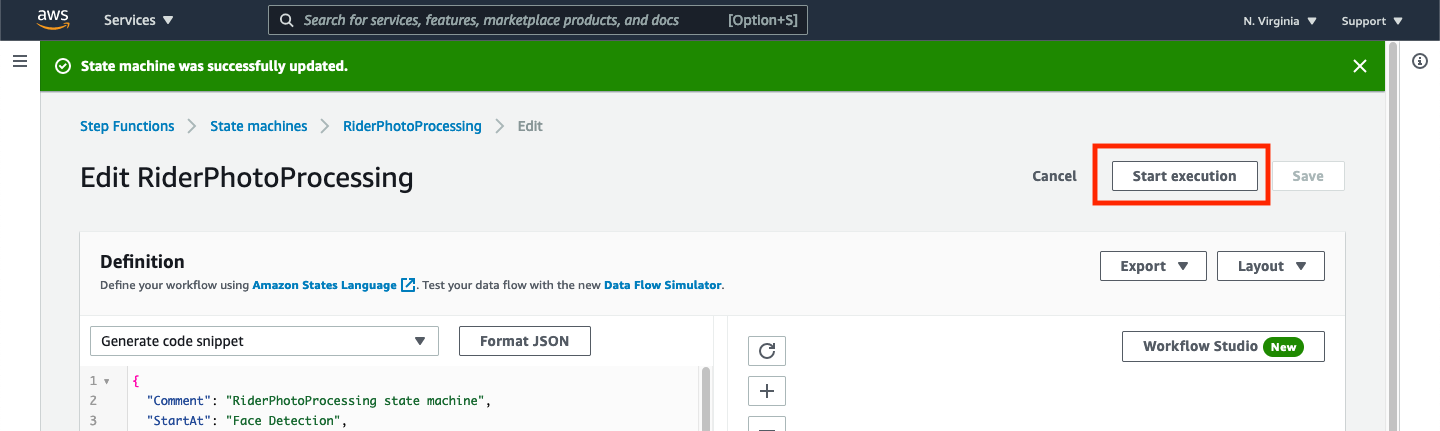Dismiss the success notification banner
1440x431 pixels.
1360,66
